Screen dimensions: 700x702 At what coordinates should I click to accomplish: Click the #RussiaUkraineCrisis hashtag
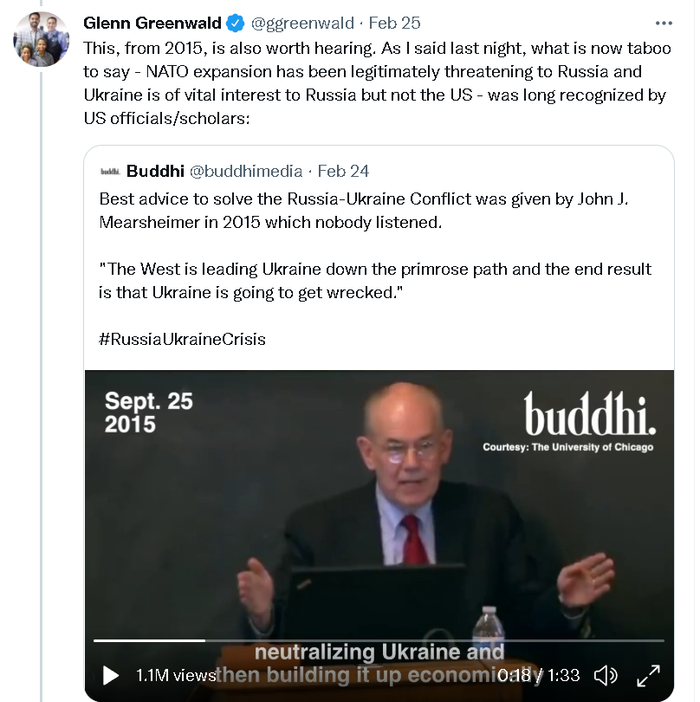pyautogui.click(x=182, y=339)
